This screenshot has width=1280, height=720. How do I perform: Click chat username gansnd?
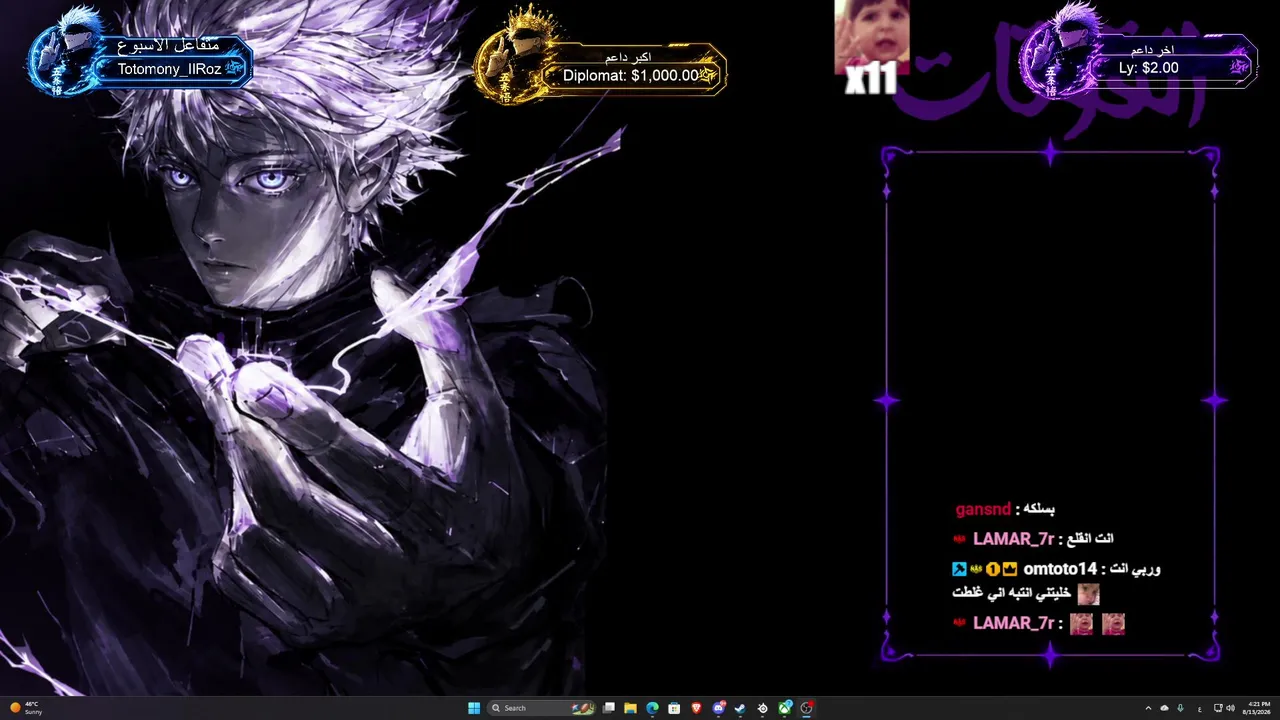[983, 509]
